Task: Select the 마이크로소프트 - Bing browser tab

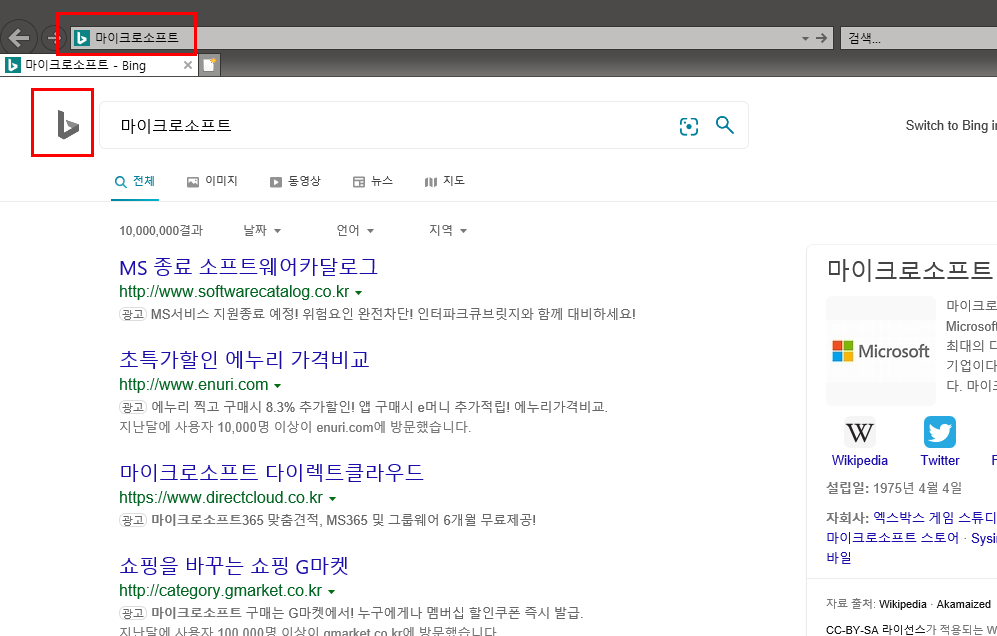Action: [99, 65]
